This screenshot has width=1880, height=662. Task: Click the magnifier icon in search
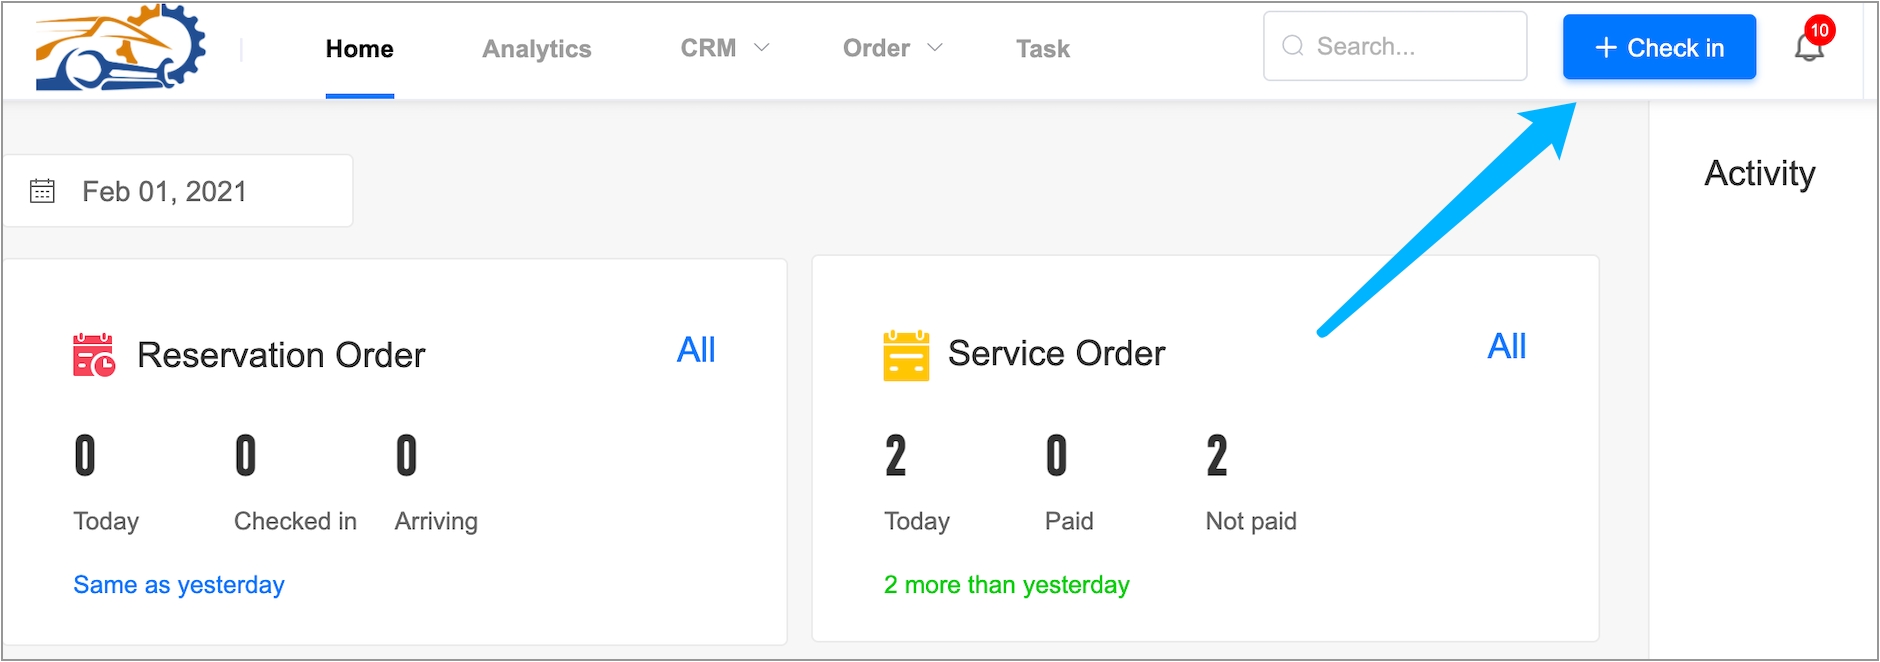tap(1293, 46)
